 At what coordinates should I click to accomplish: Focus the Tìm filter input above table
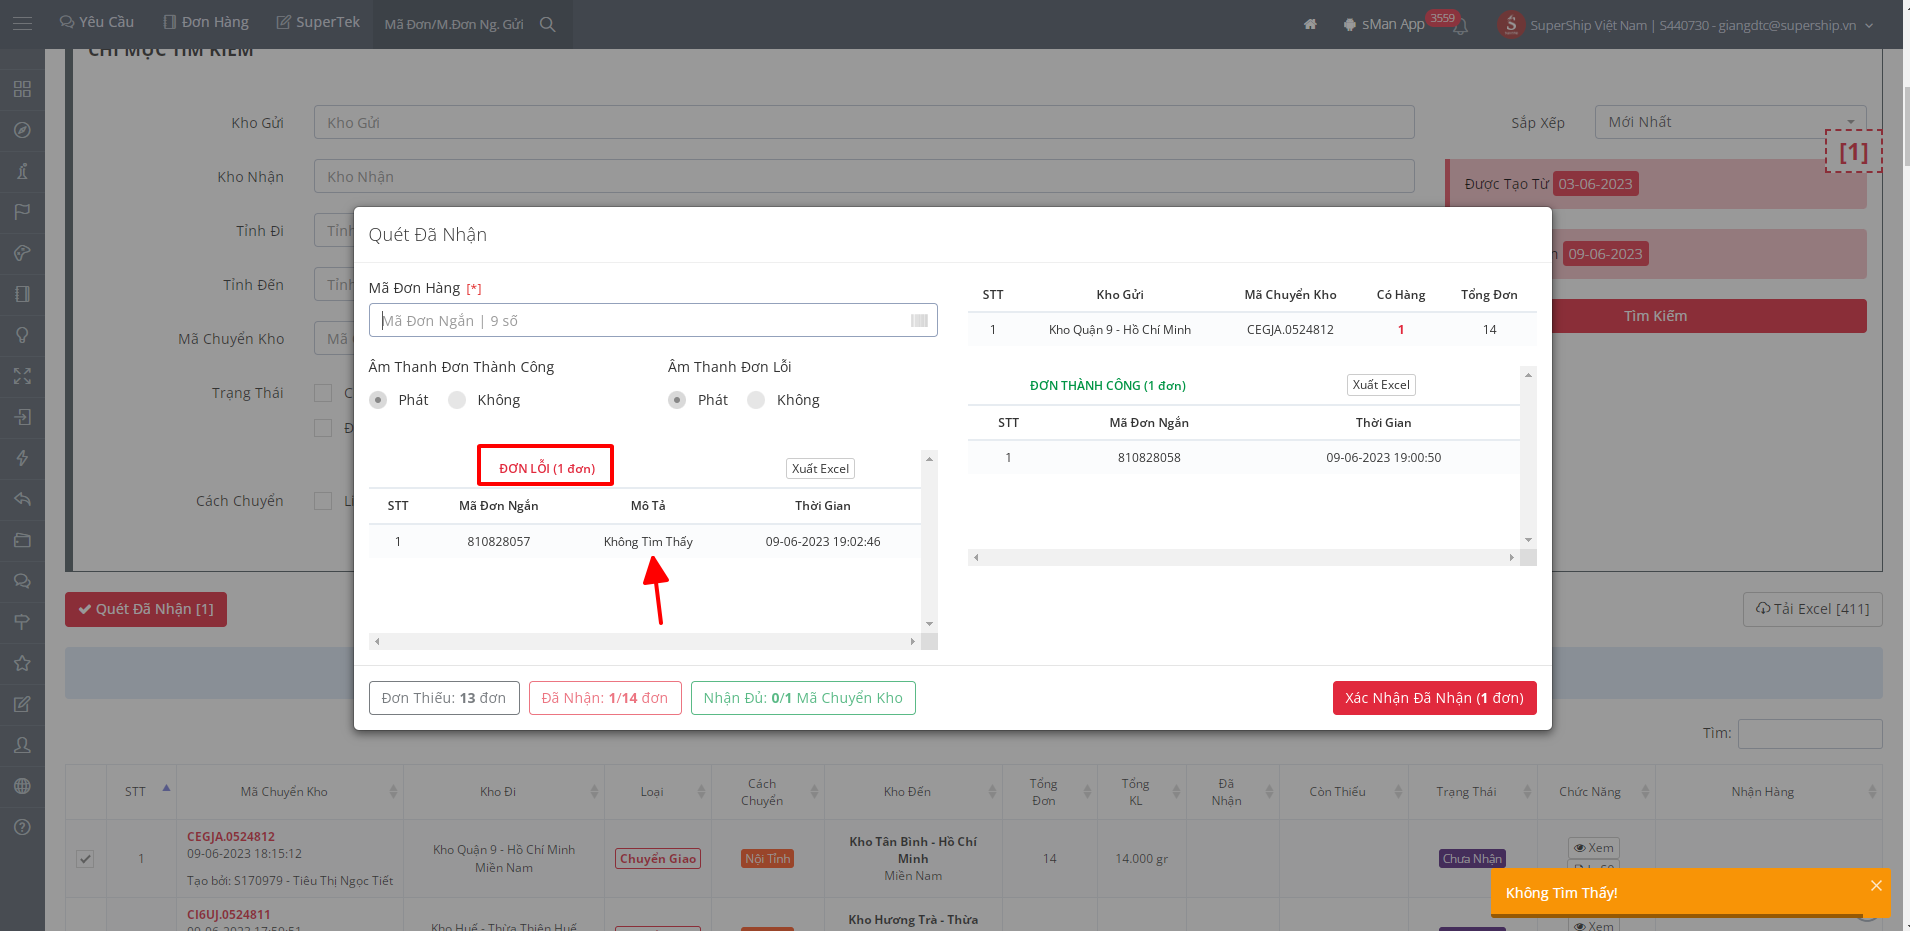(1810, 733)
